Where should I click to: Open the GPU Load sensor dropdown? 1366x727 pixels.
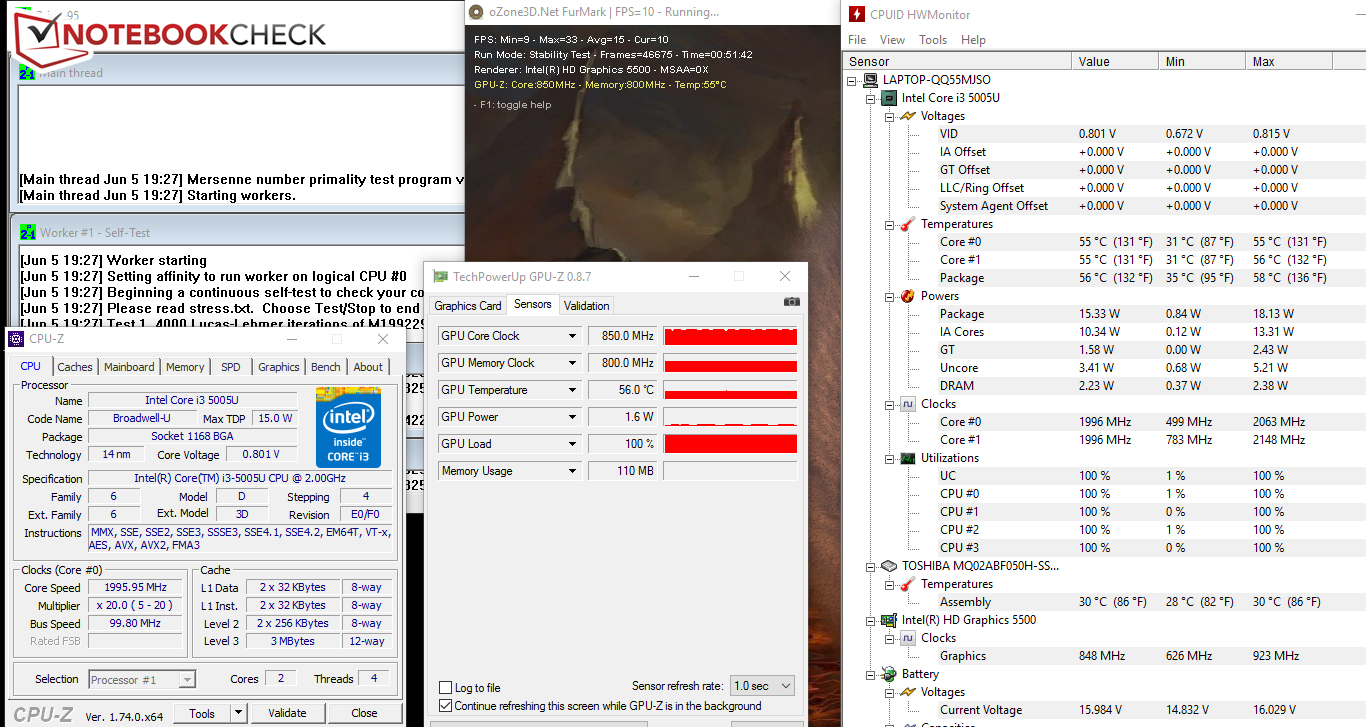click(x=573, y=444)
